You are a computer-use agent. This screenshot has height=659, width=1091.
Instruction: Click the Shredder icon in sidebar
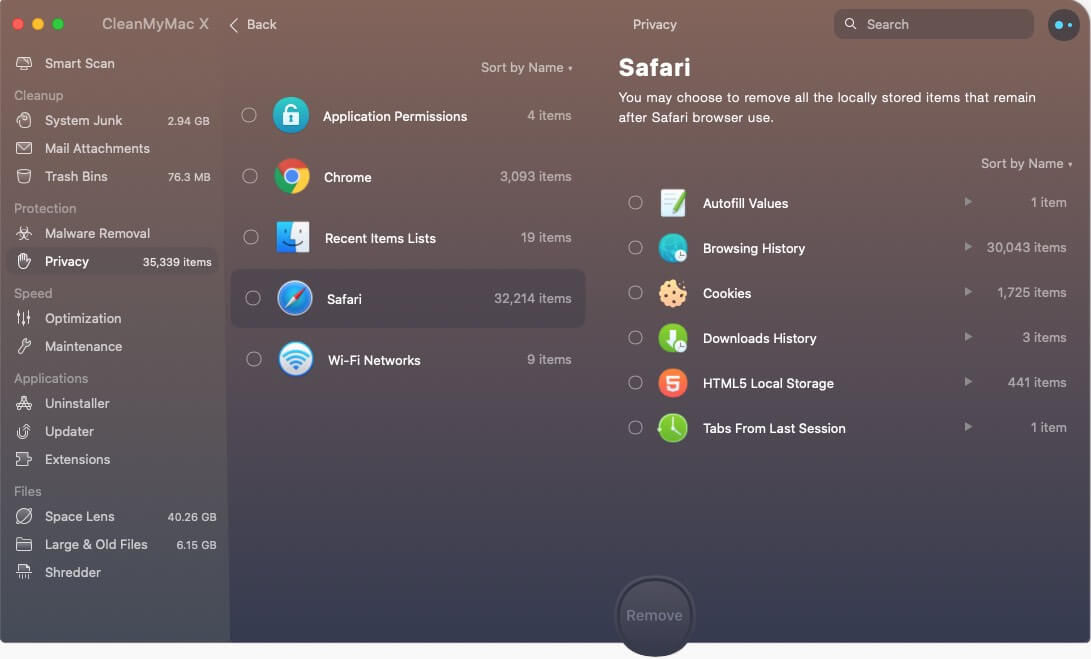24,572
